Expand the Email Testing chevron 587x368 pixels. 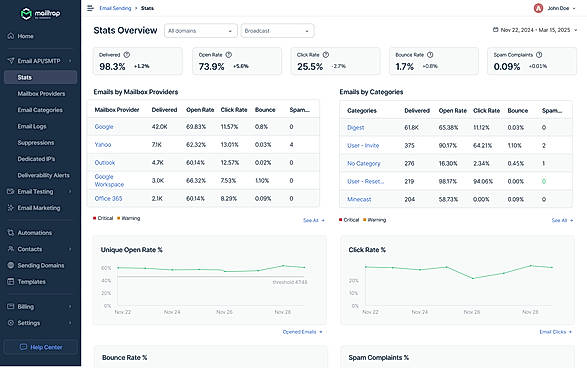[x=70, y=191]
